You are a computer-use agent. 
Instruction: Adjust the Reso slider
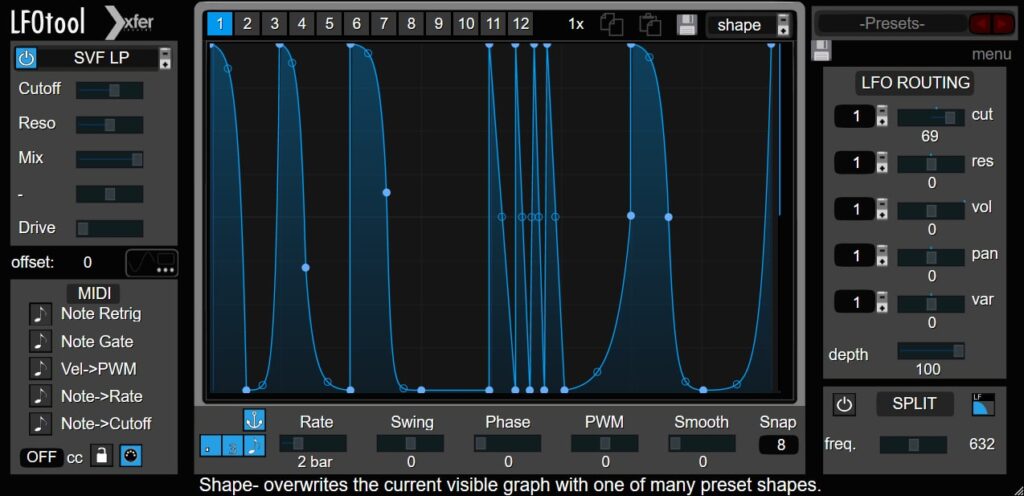click(x=110, y=125)
